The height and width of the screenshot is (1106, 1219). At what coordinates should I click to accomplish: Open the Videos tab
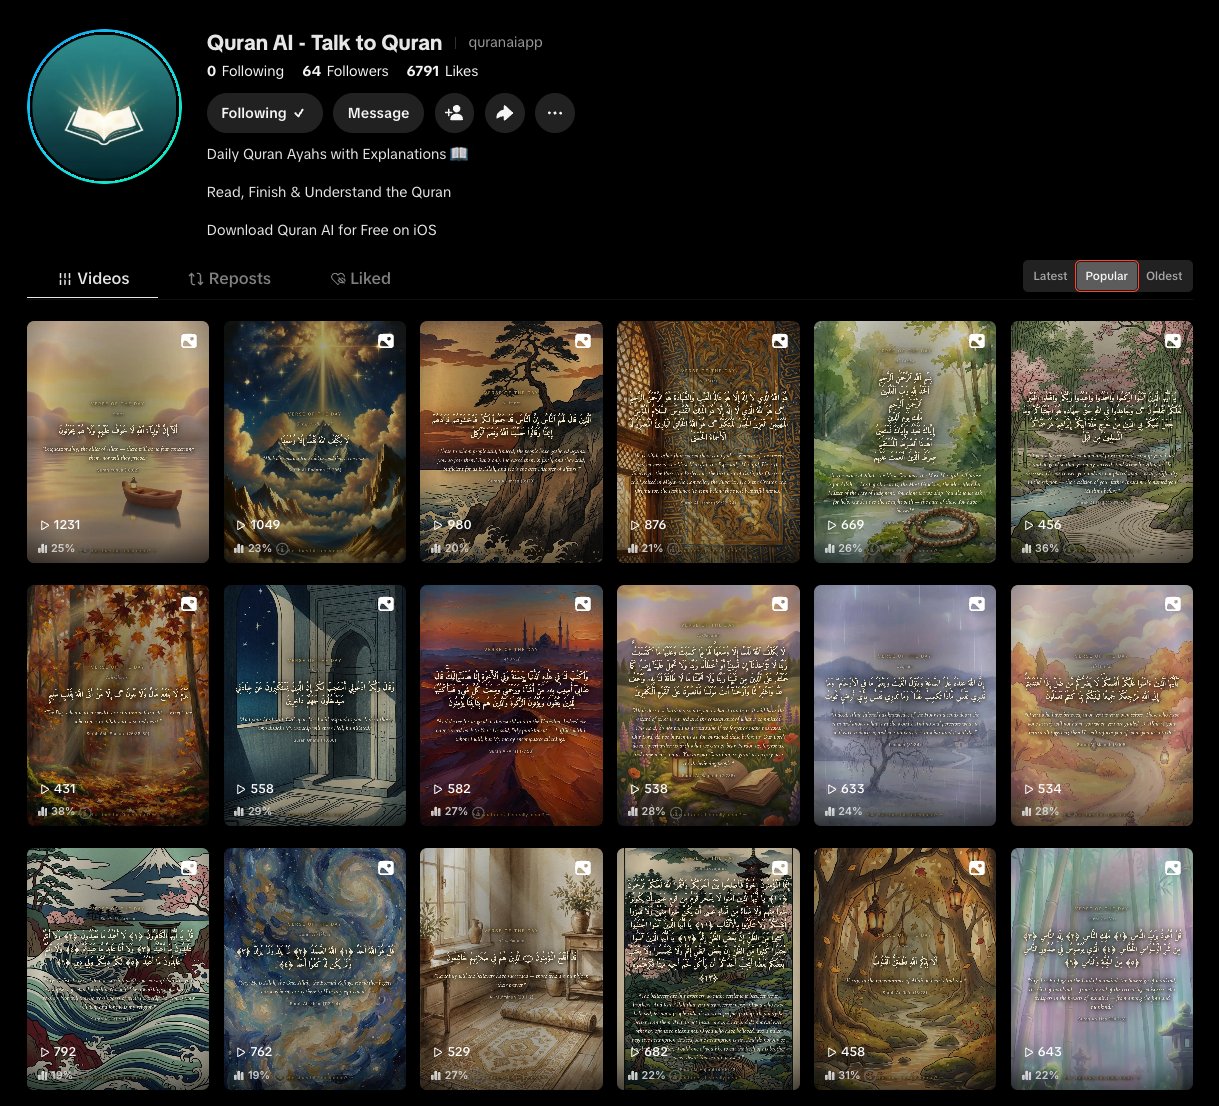point(93,278)
